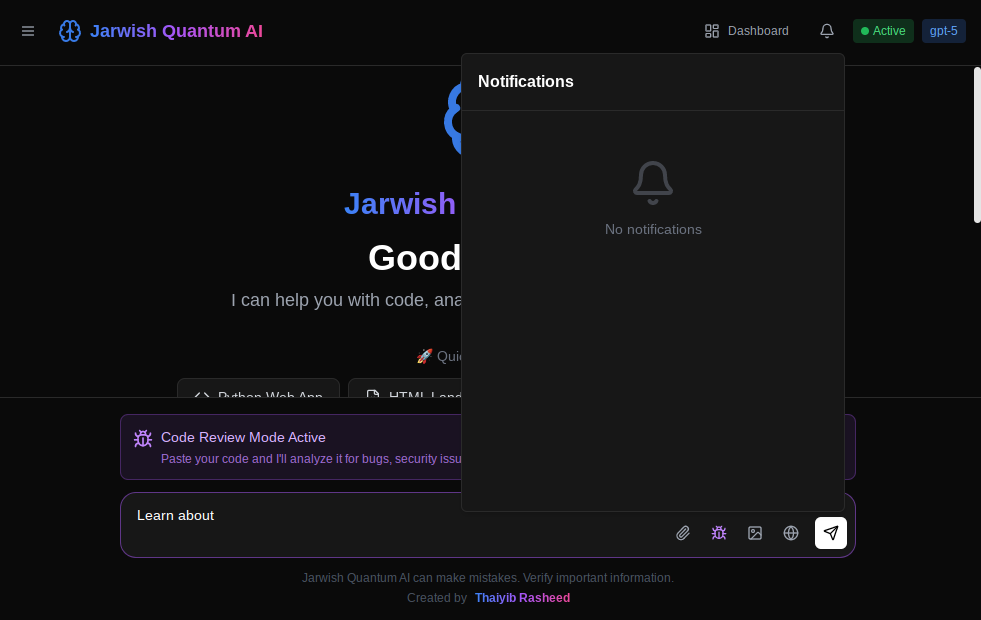
Task: Go to Dashboard from the top bar
Action: click(x=758, y=31)
